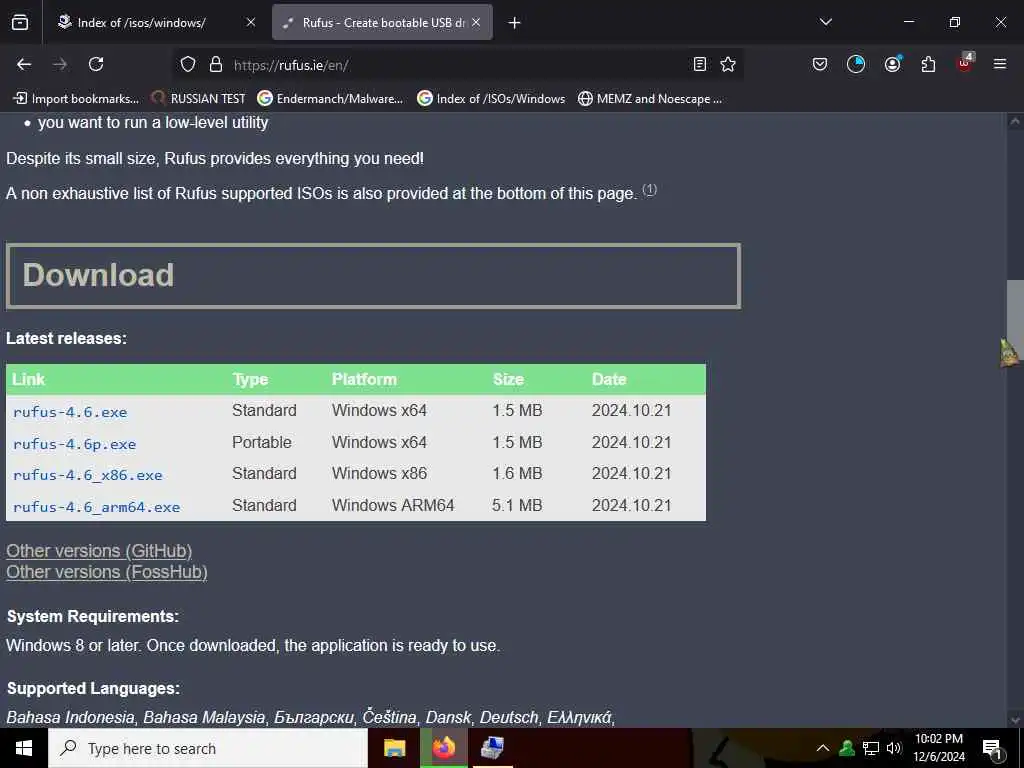This screenshot has height=768, width=1024.
Task: Click the 5.1 MB size cell
Action: click(517, 505)
